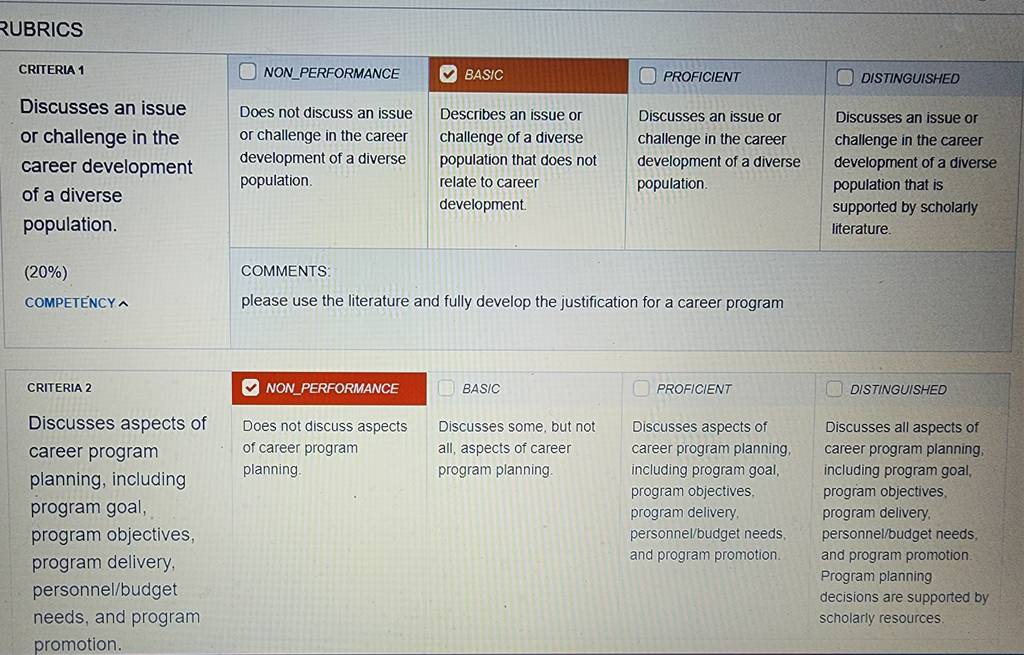This screenshot has width=1024, height=655.
Task: Click the Criteria 1 PROFICIENT description cell
Action: point(724,172)
